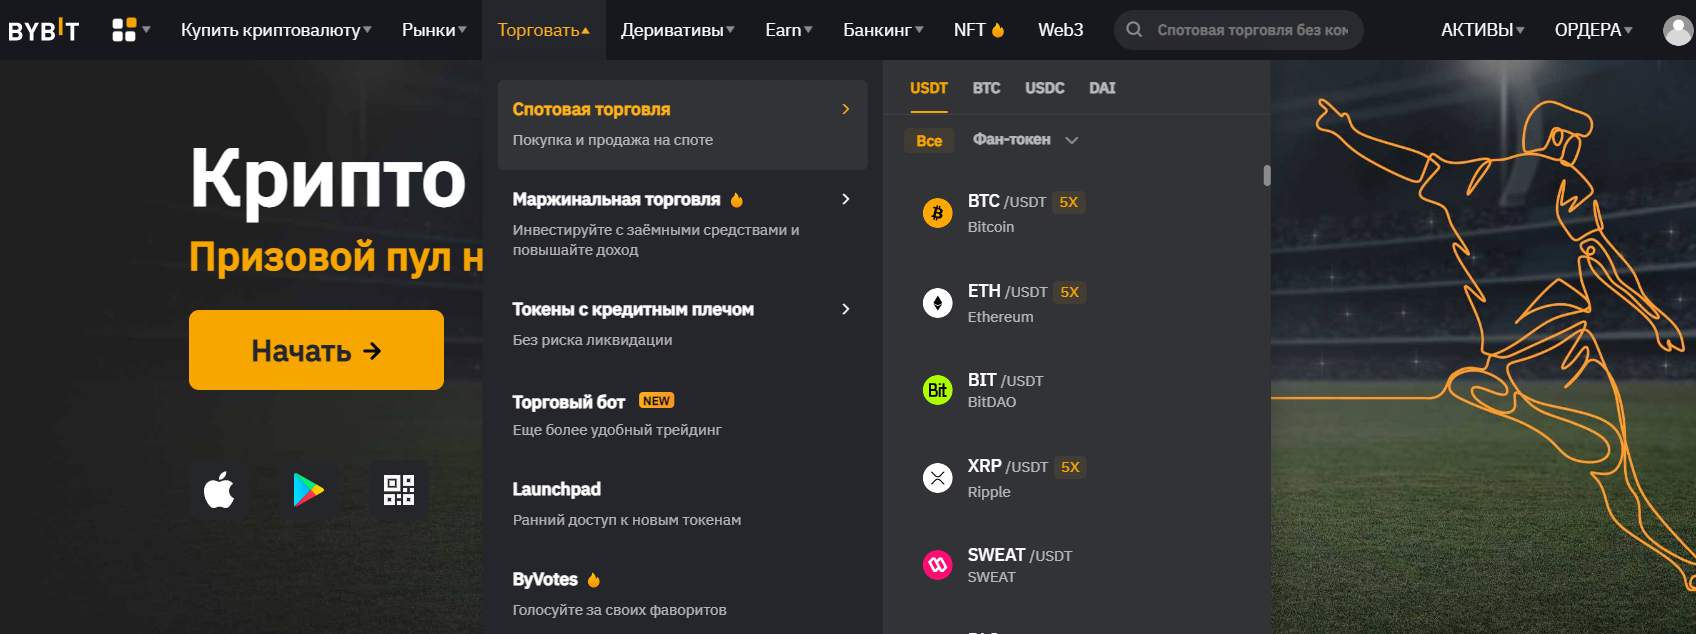Open the apps grid icon menu
Image resolution: width=1696 pixels, height=634 pixels.
tap(130, 30)
